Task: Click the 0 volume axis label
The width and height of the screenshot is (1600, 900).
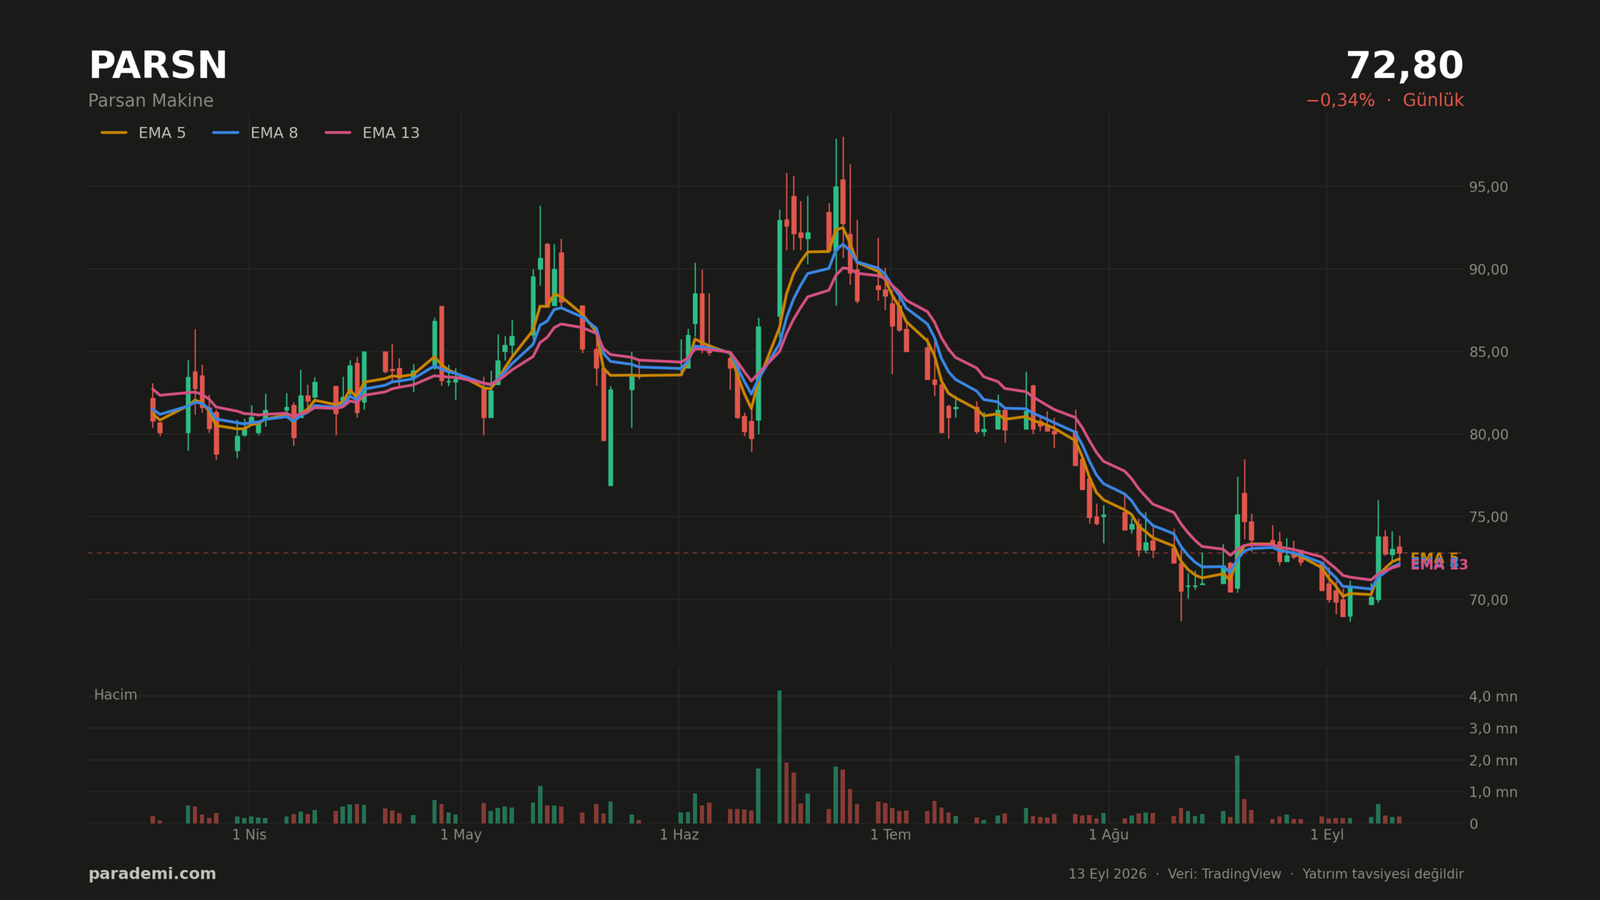Action: (x=1473, y=824)
